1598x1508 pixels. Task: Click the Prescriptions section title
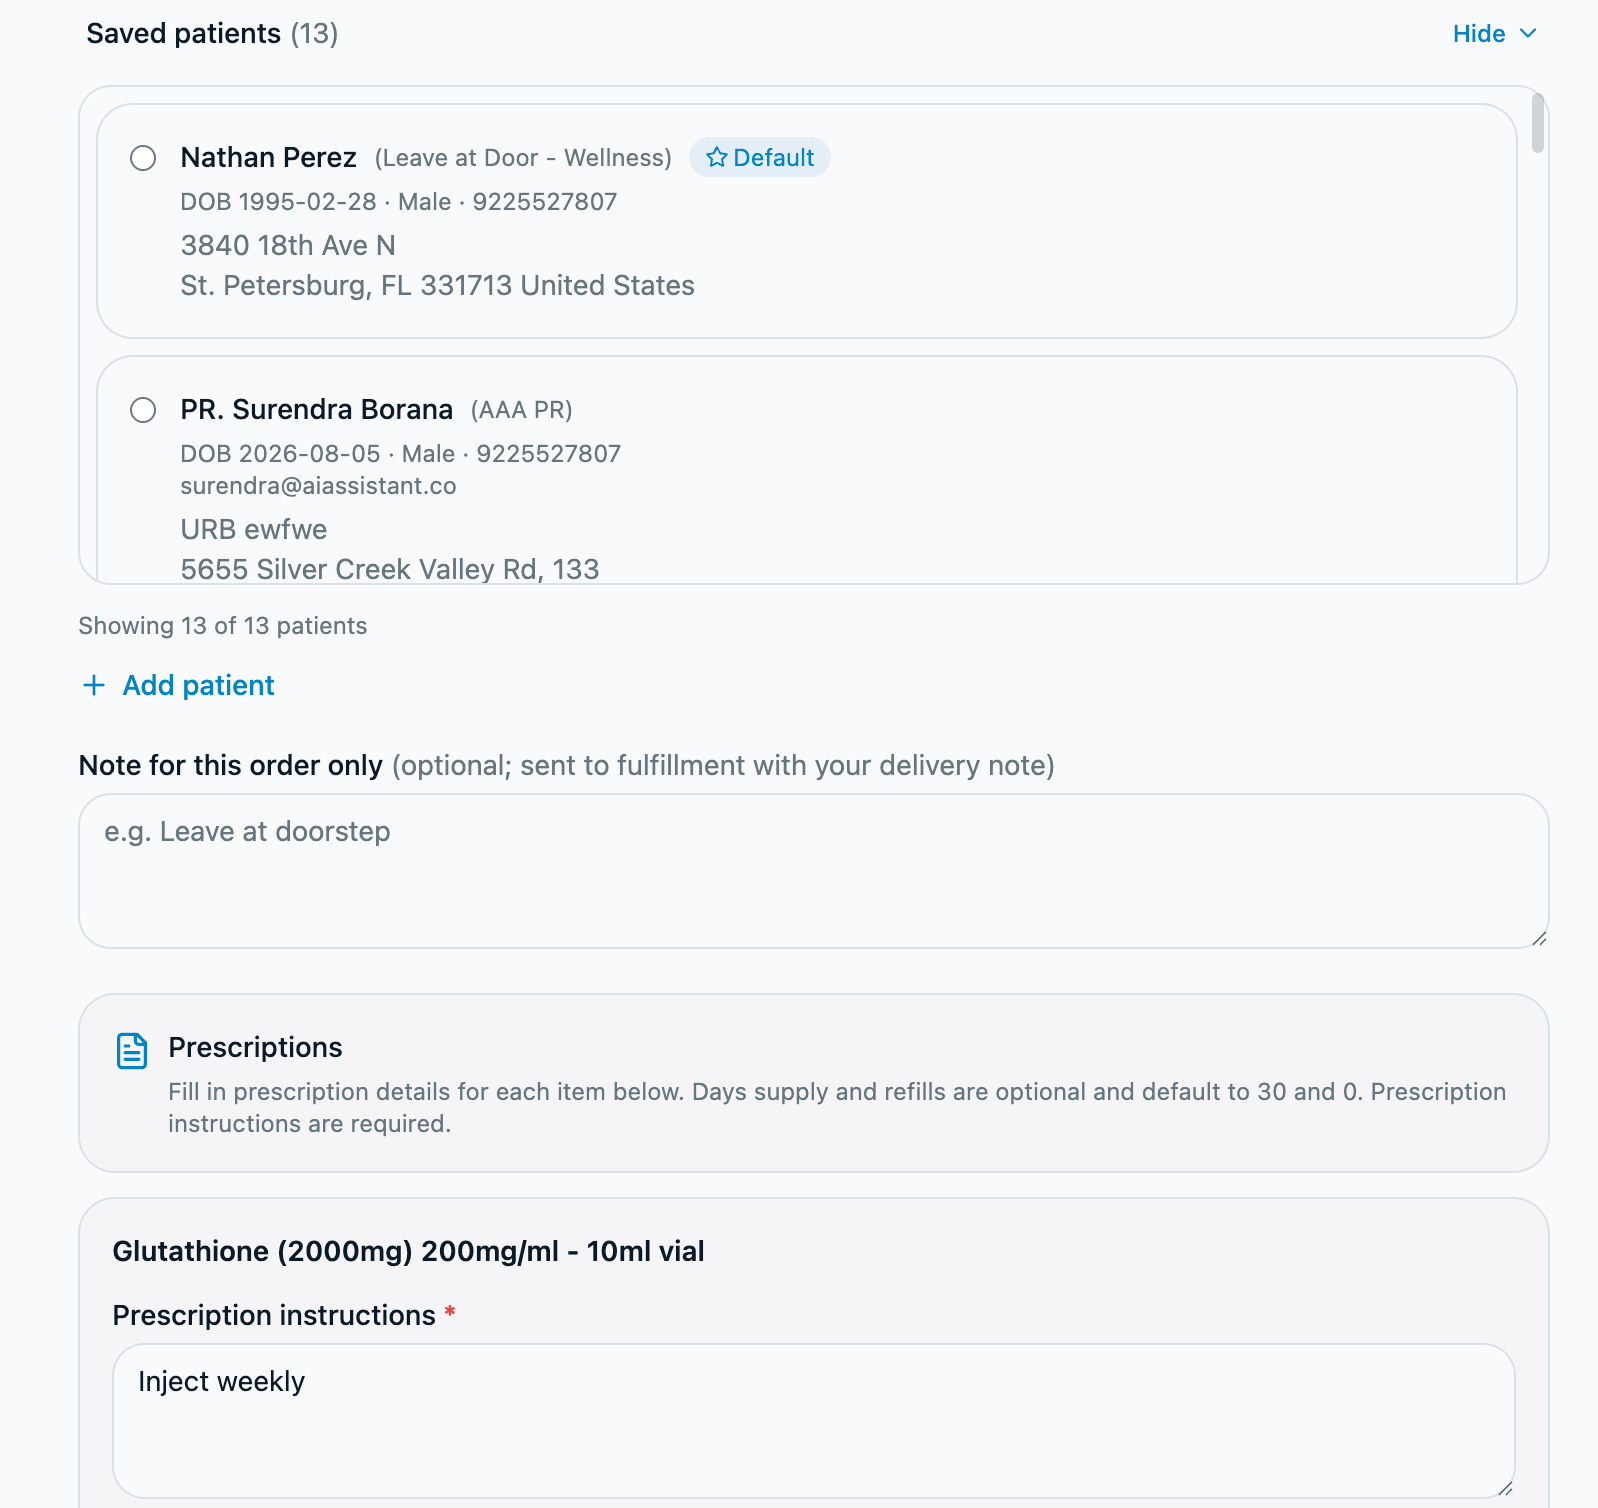pyautogui.click(x=255, y=1047)
